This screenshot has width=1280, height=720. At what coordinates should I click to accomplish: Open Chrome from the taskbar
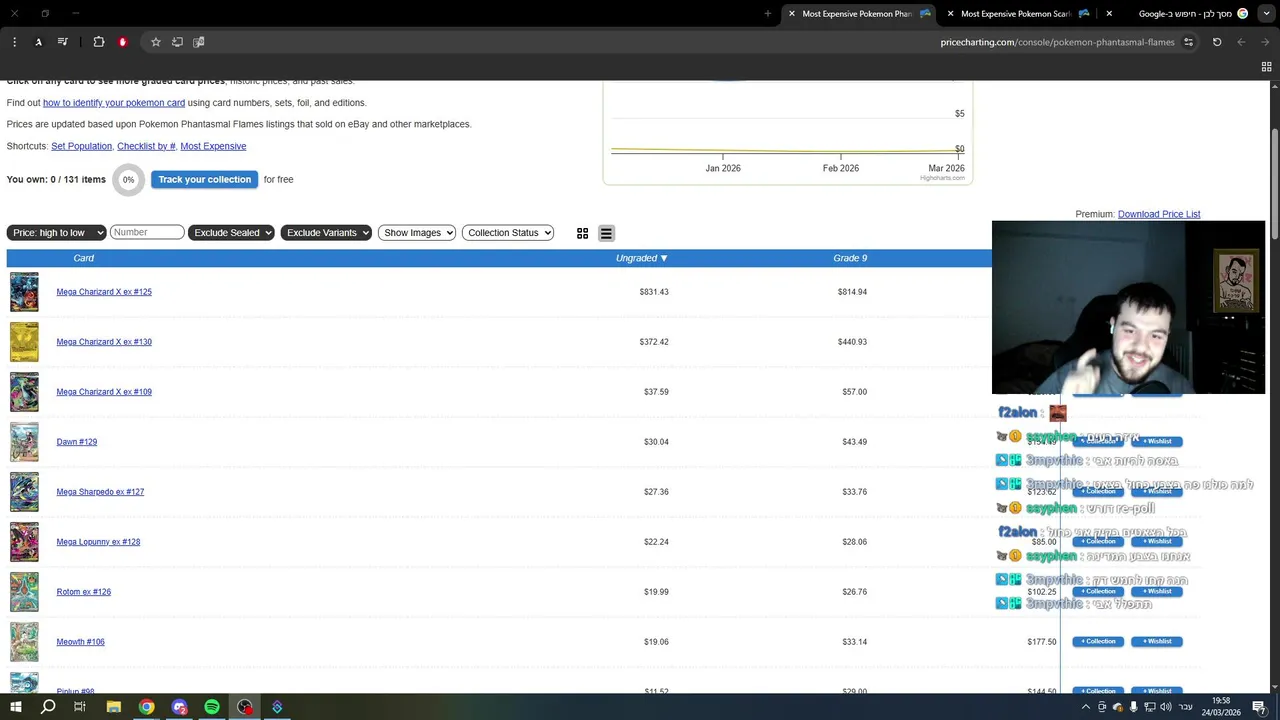coord(147,707)
